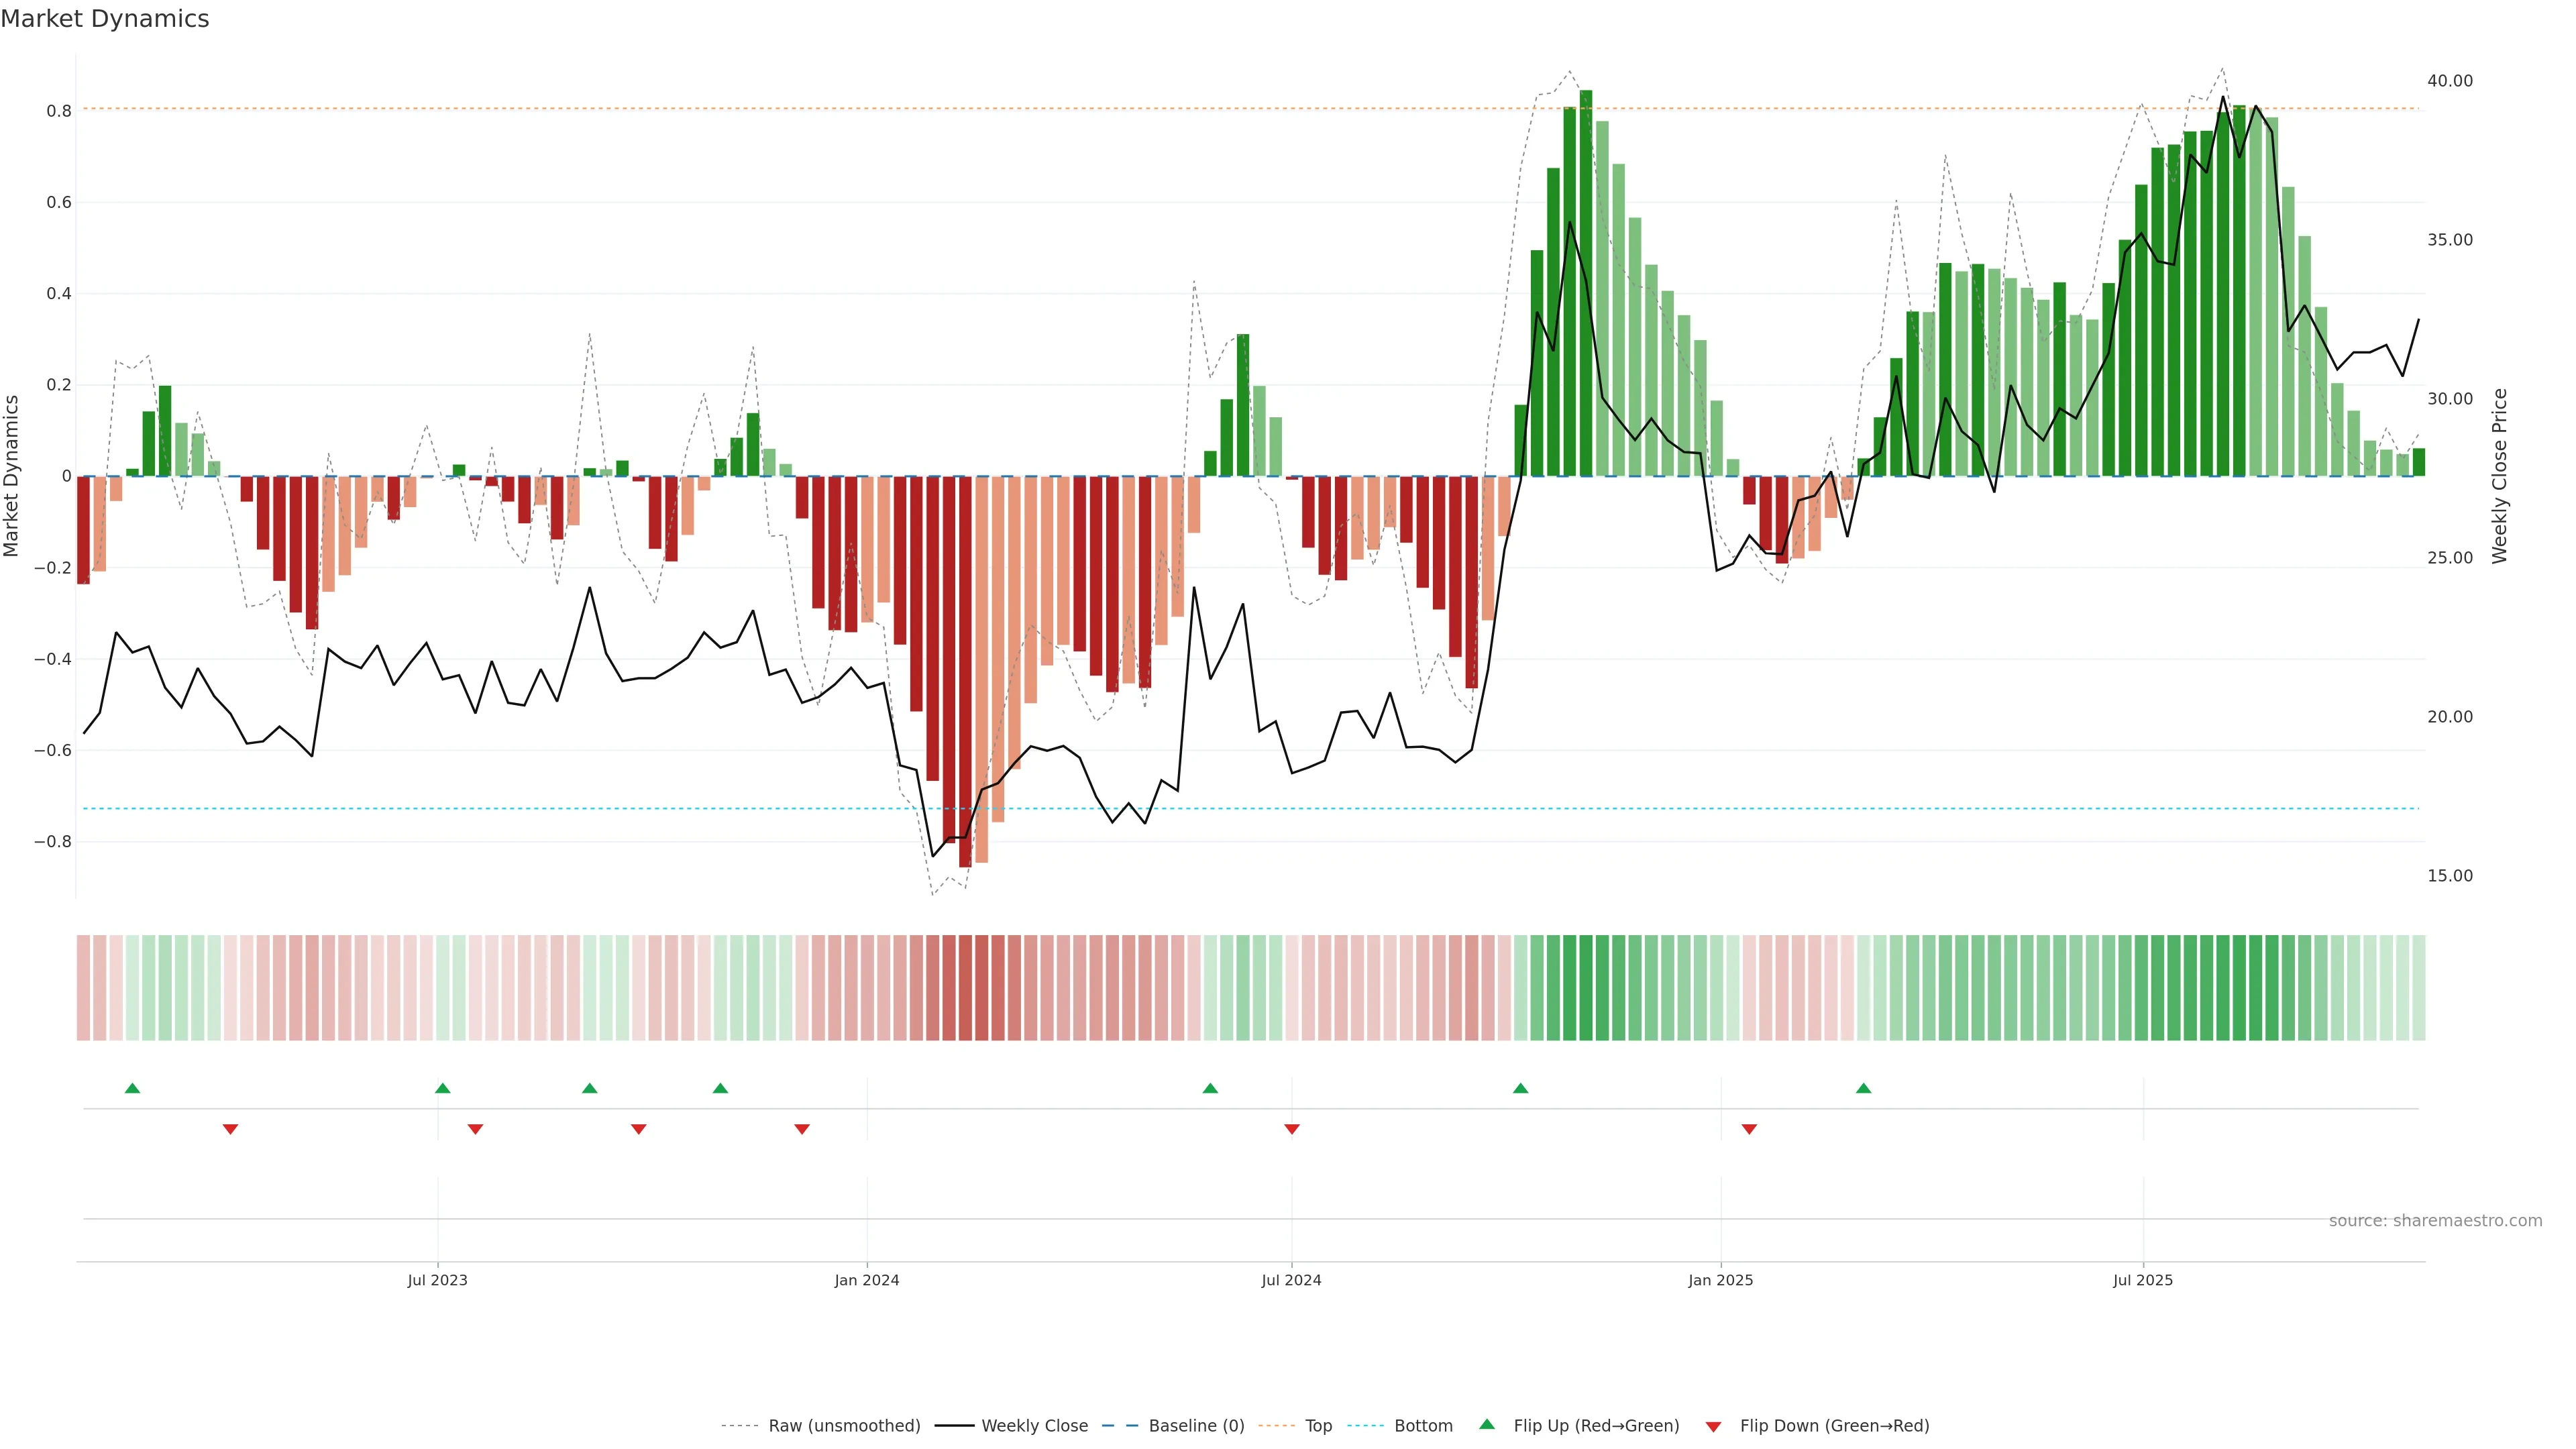Toggle the Top legend entry
This screenshot has width=2576, height=1449.
1317,1426
